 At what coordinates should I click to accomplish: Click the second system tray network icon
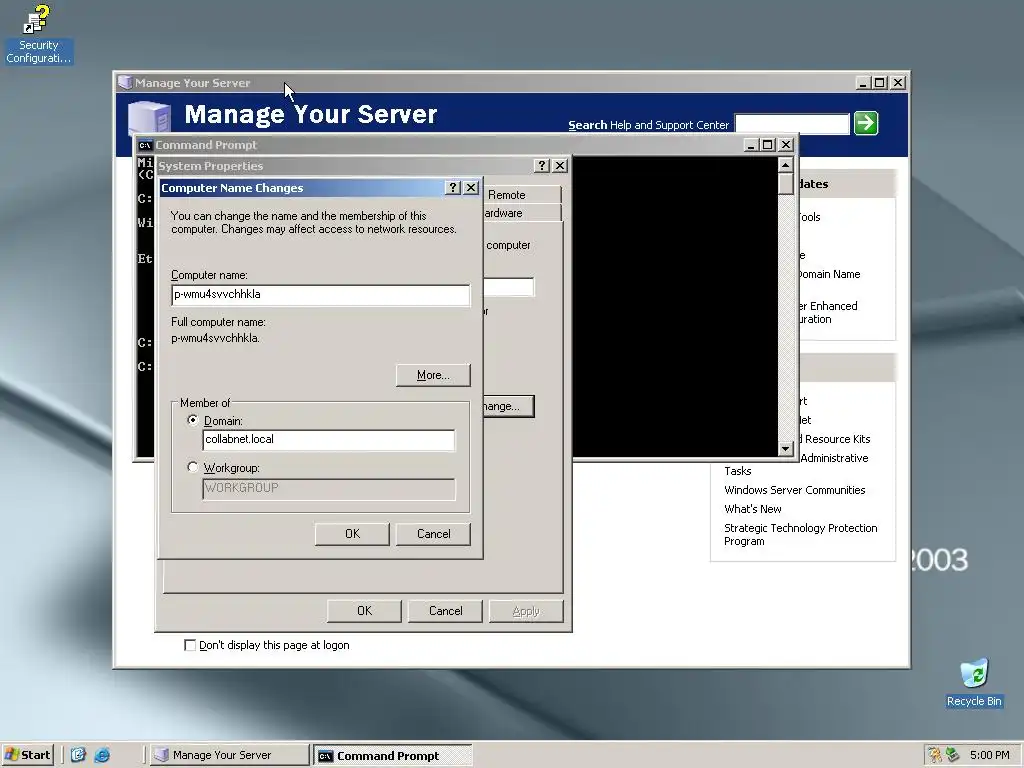click(953, 755)
